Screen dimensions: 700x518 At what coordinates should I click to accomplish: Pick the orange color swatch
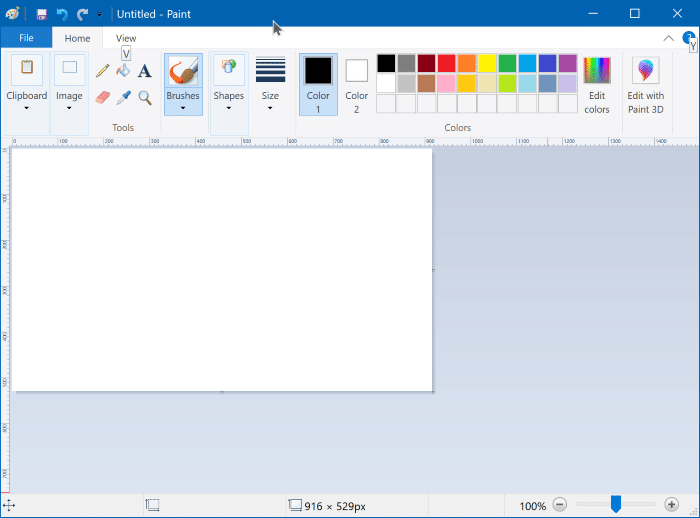tap(467, 63)
